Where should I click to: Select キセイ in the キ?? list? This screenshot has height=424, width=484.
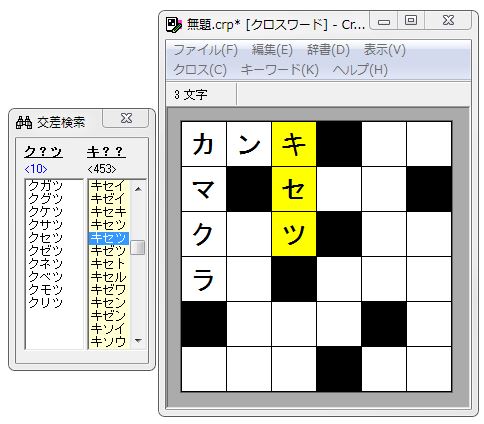click(108, 186)
